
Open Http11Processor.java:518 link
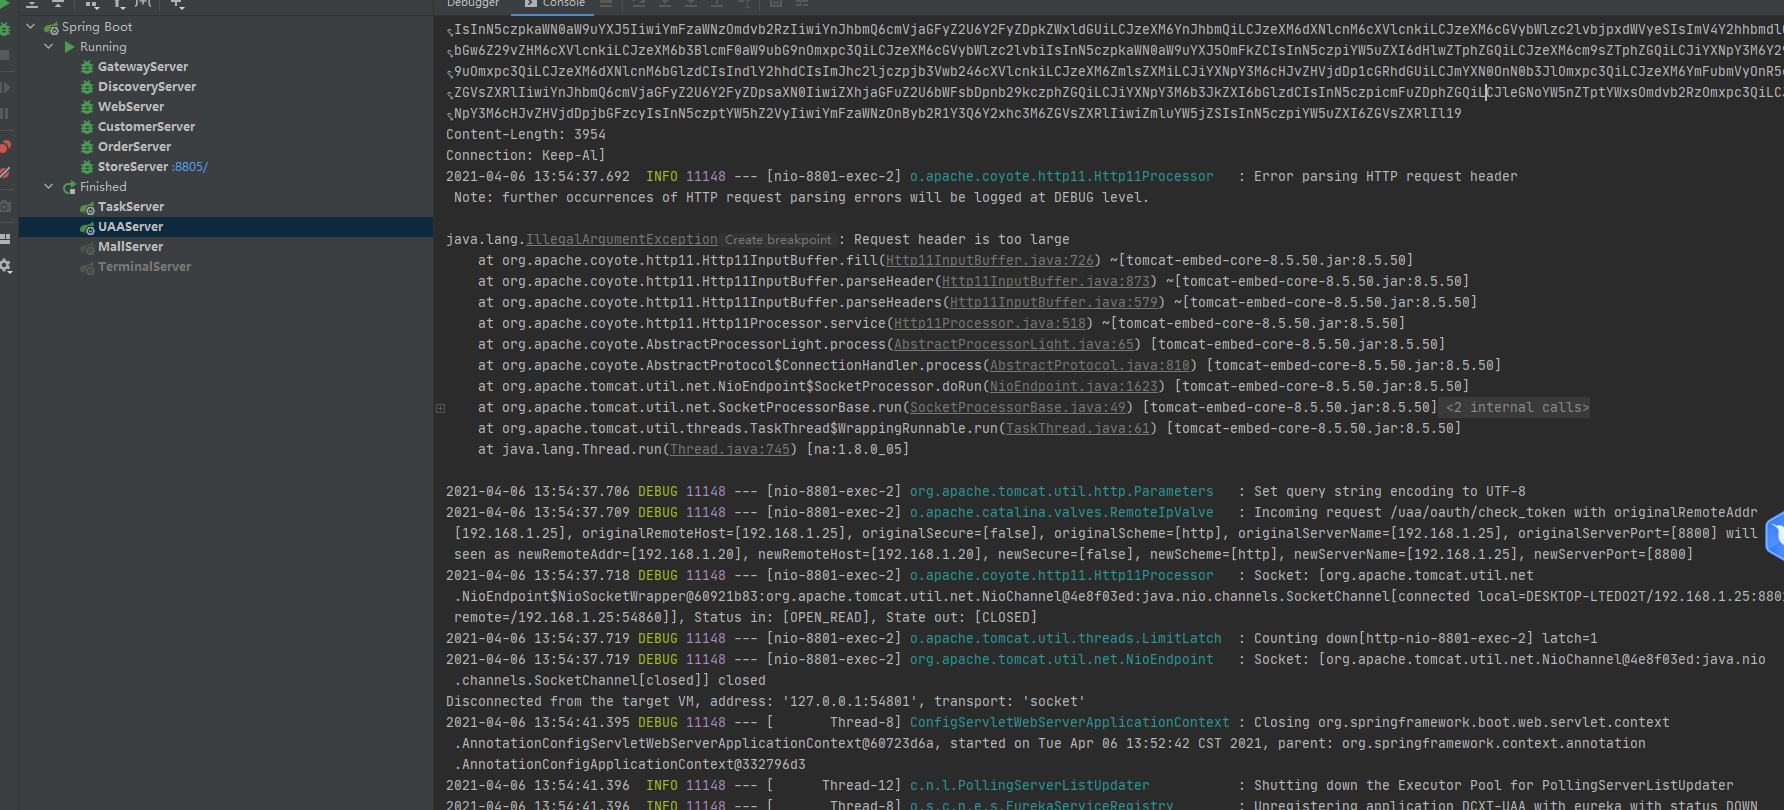[990, 324]
